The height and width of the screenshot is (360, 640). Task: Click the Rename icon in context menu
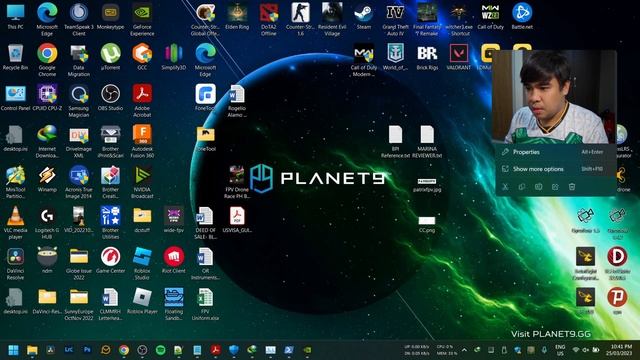click(x=538, y=187)
